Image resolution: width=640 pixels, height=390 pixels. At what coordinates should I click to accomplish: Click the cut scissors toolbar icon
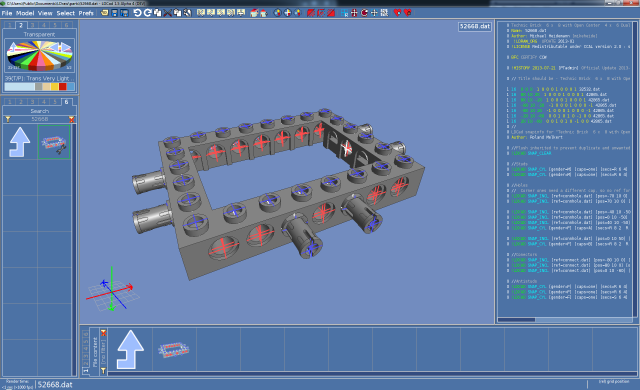click(167, 13)
